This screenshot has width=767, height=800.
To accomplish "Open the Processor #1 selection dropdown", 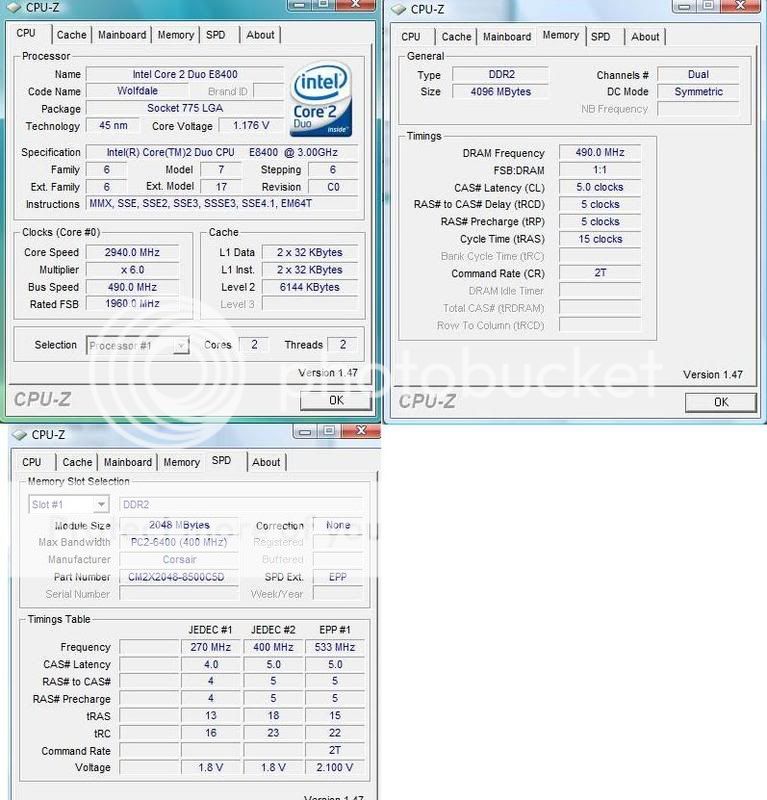I will (180, 346).
